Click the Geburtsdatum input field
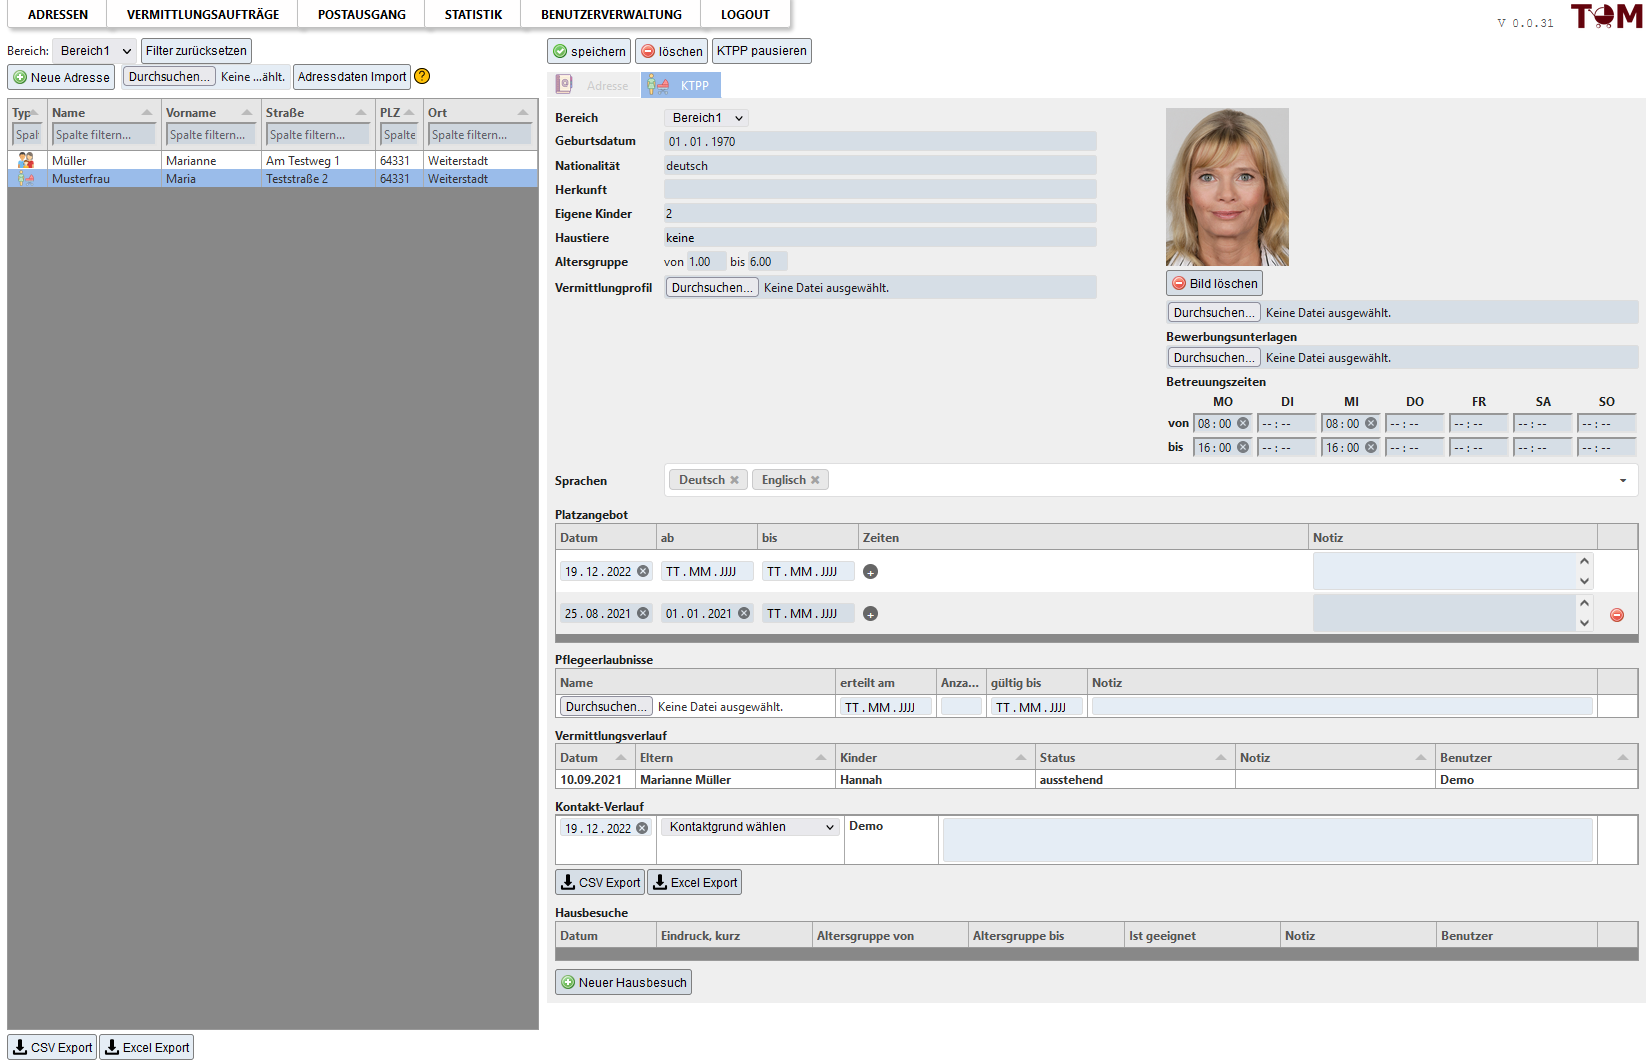1646x1063 pixels. tap(880, 142)
